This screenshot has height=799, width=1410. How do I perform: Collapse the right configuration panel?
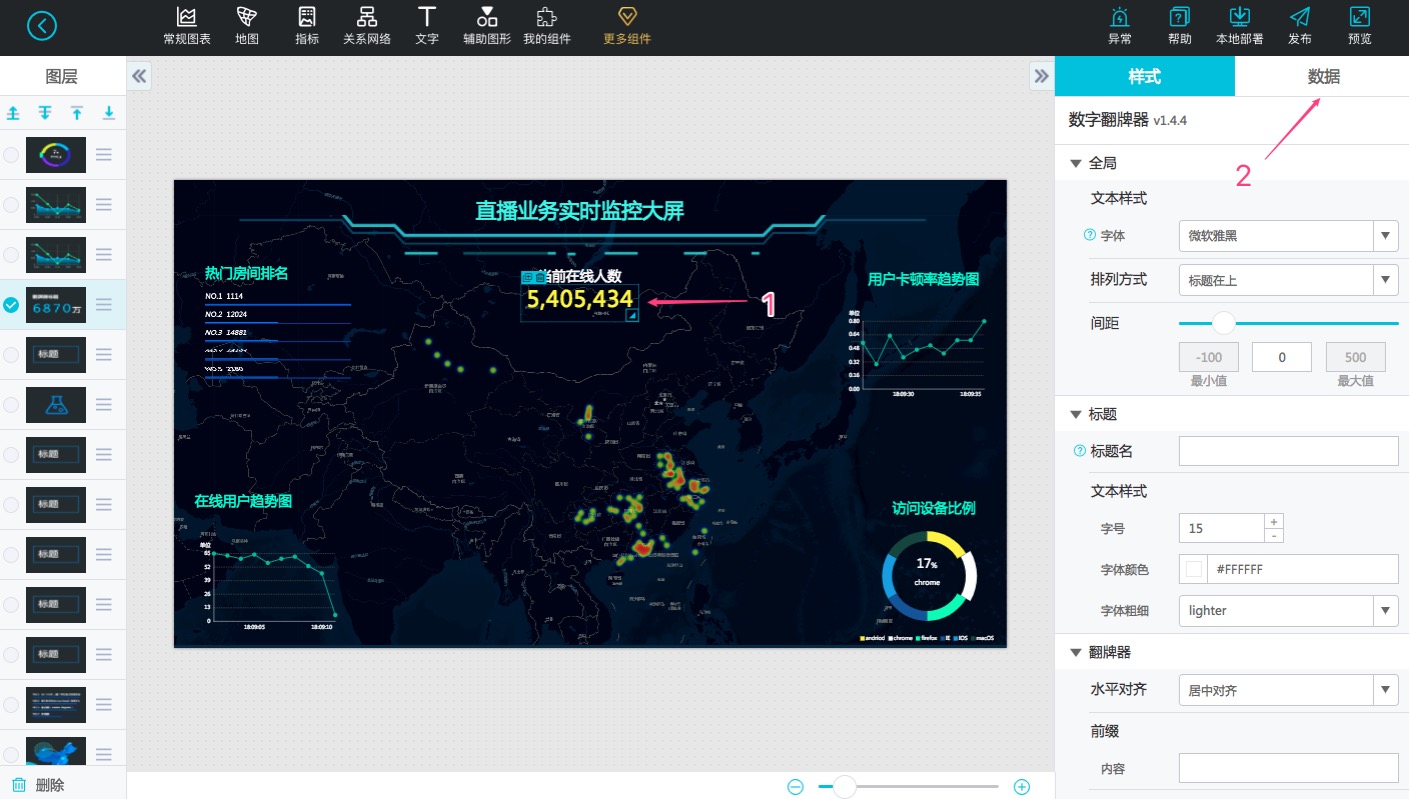[x=1042, y=76]
